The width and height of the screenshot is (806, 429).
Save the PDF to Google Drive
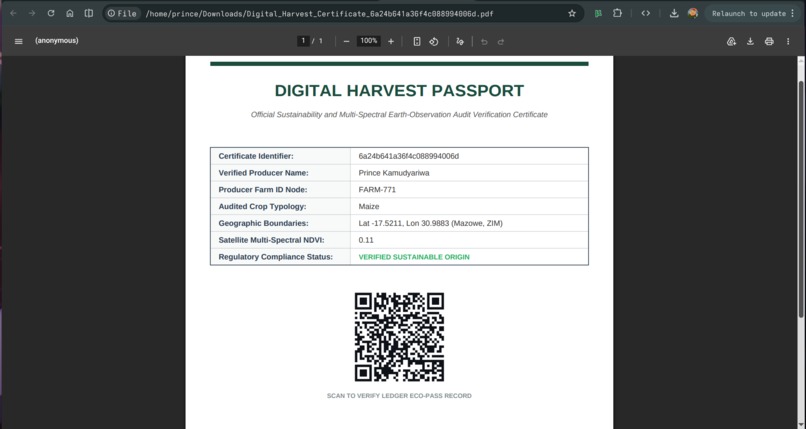[x=731, y=41]
